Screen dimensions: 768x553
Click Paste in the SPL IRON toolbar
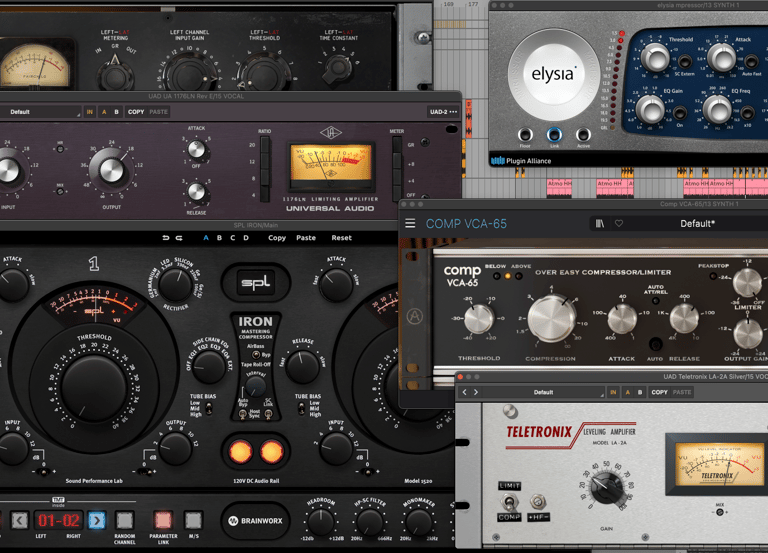[x=306, y=238]
